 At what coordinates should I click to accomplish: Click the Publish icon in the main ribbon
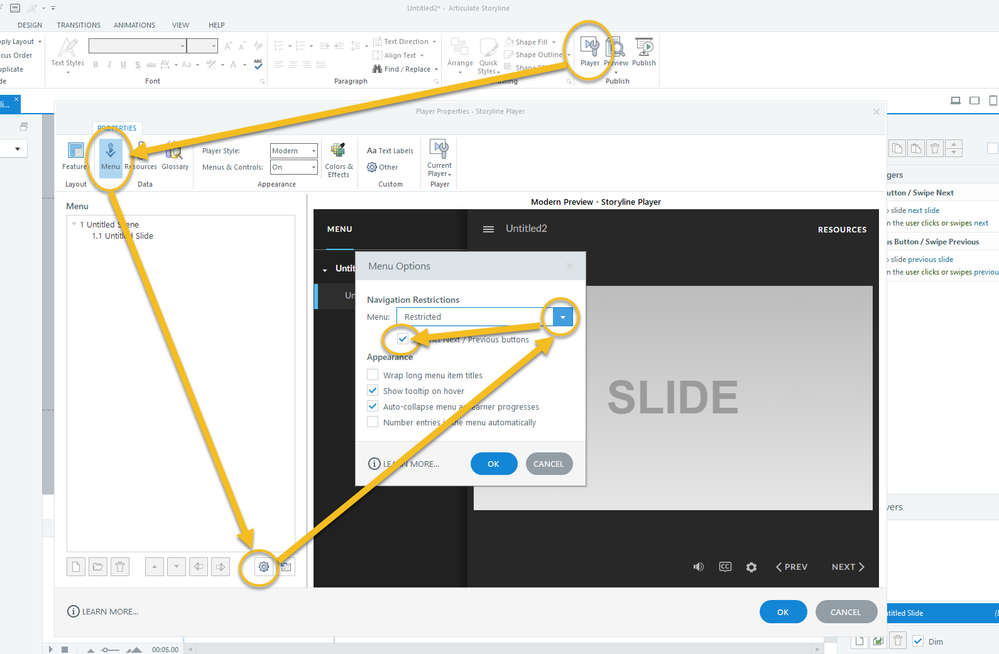(643, 52)
